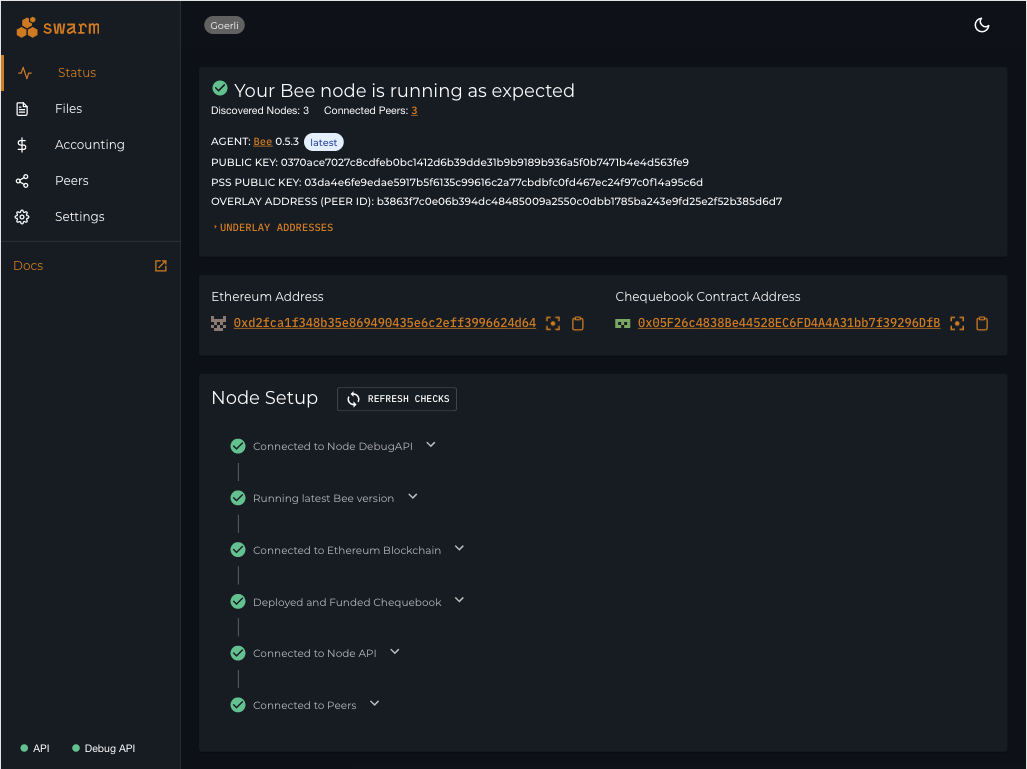
Task: Show QR code for Ethereum Address
Action: coord(553,324)
